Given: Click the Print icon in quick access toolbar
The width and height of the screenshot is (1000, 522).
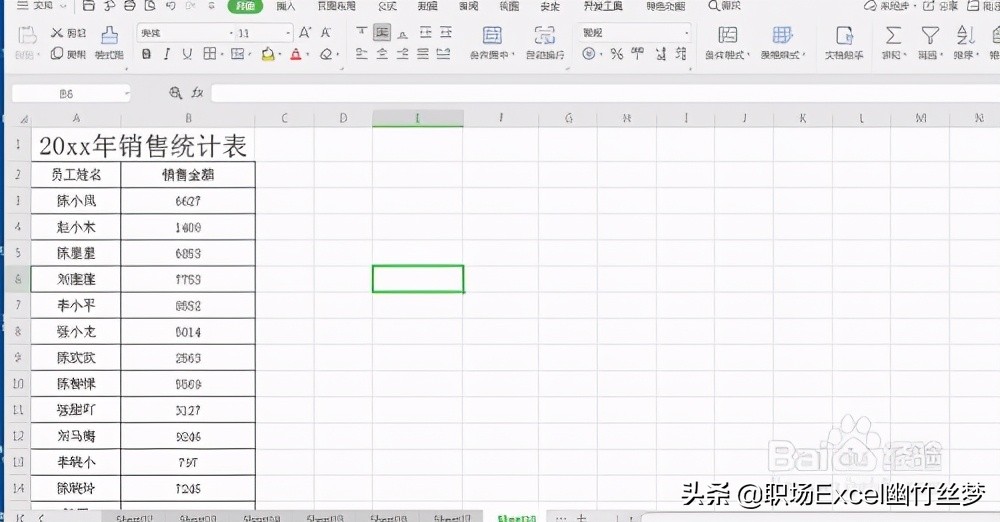Looking at the screenshot, I should point(129,6).
